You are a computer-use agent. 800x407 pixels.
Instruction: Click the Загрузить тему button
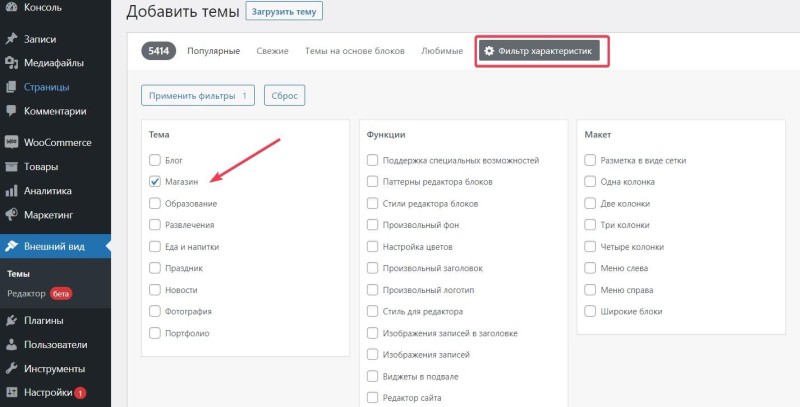click(x=284, y=11)
